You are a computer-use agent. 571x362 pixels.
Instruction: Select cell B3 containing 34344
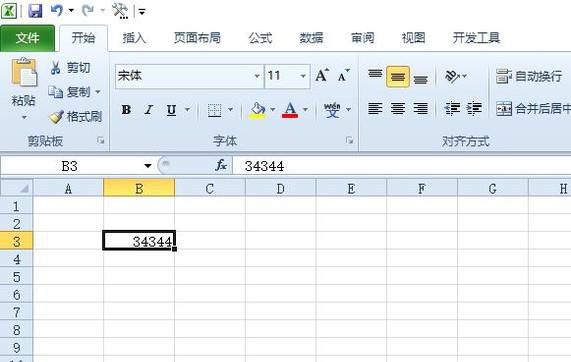click(x=139, y=240)
